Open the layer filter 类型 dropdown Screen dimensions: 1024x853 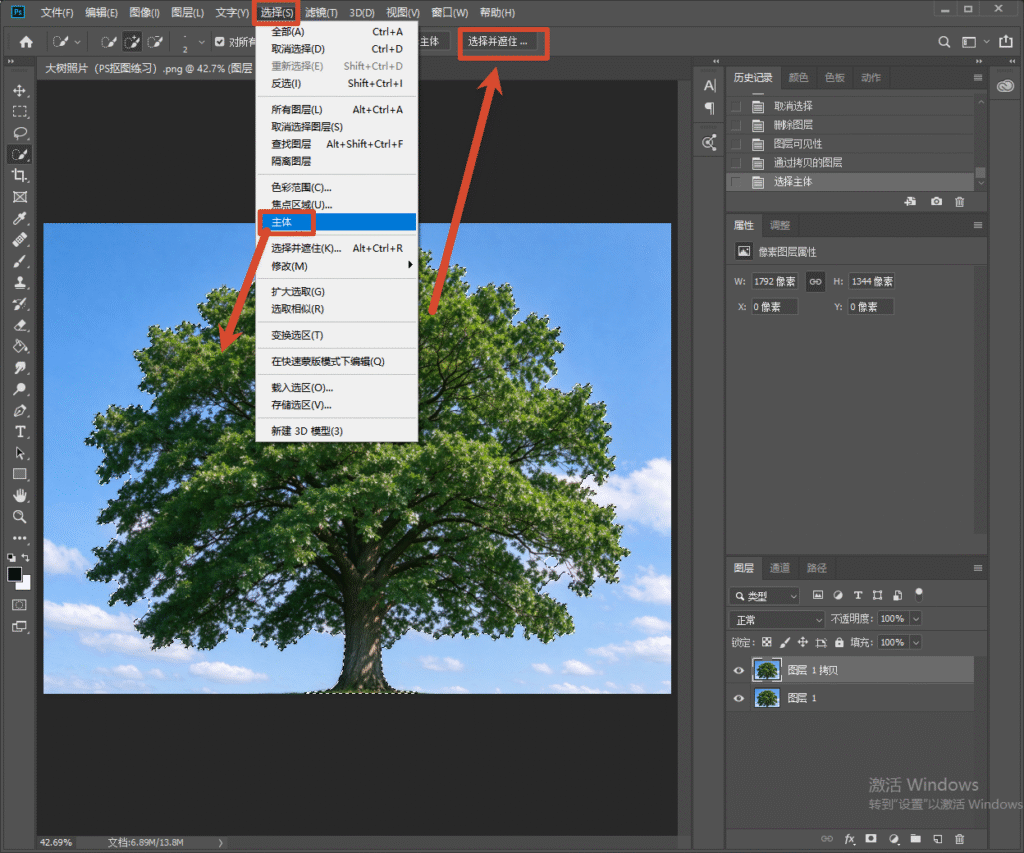(764, 596)
